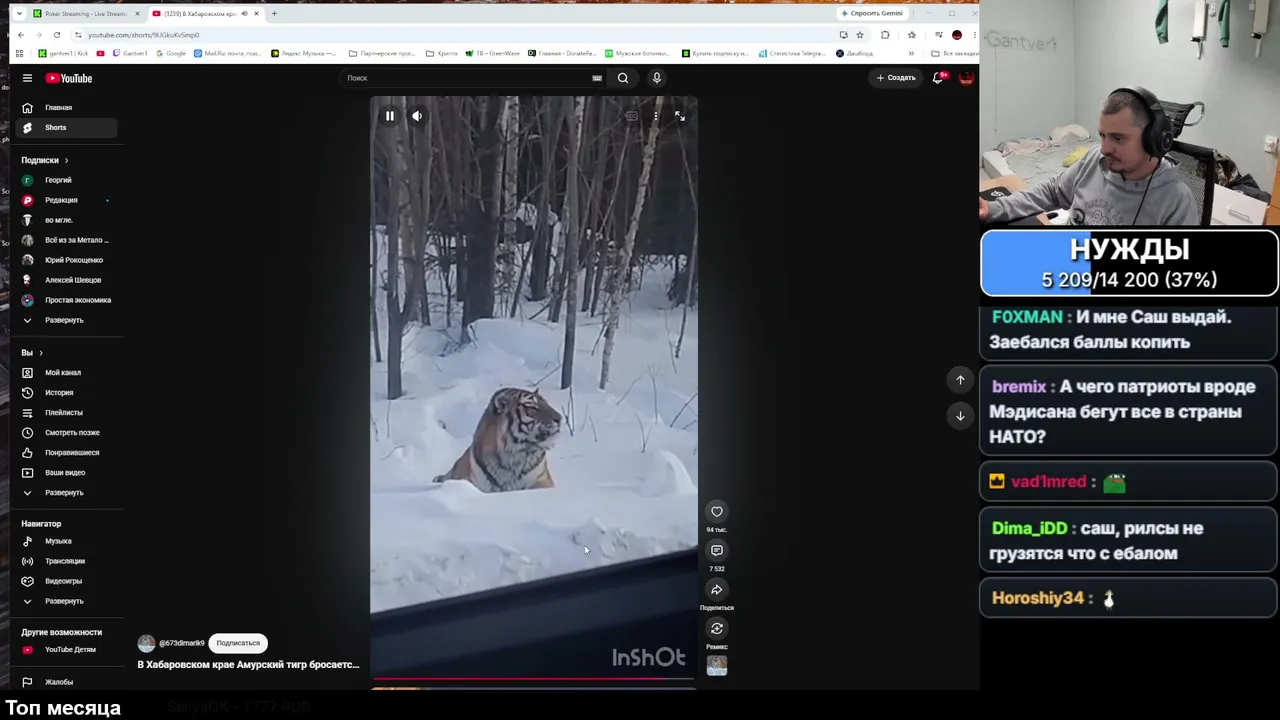The height and width of the screenshot is (720, 1280).
Task: Reload the page
Action: pos(56,35)
